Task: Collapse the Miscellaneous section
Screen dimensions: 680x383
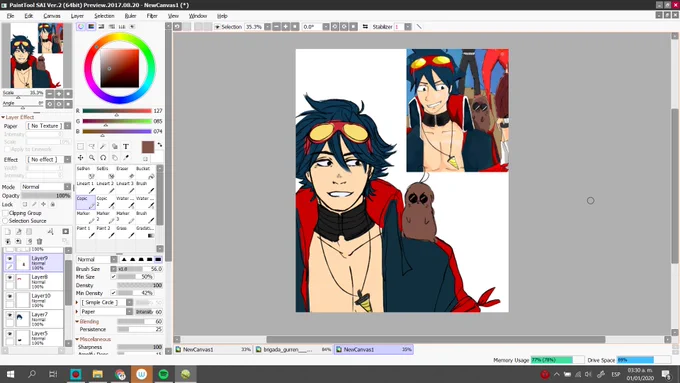Action: (77, 339)
